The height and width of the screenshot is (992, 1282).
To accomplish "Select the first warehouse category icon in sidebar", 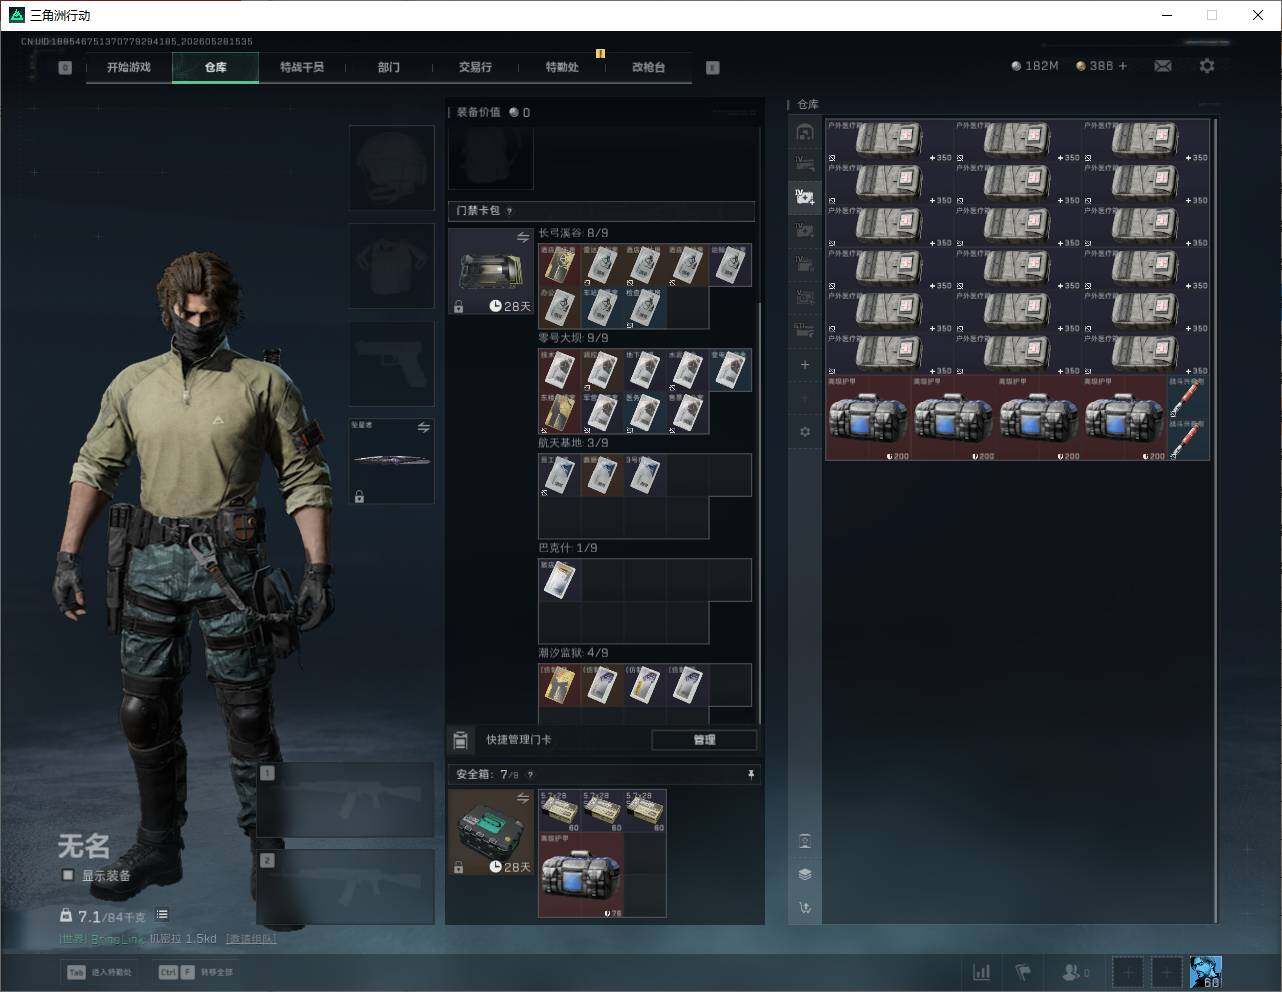I will point(805,131).
